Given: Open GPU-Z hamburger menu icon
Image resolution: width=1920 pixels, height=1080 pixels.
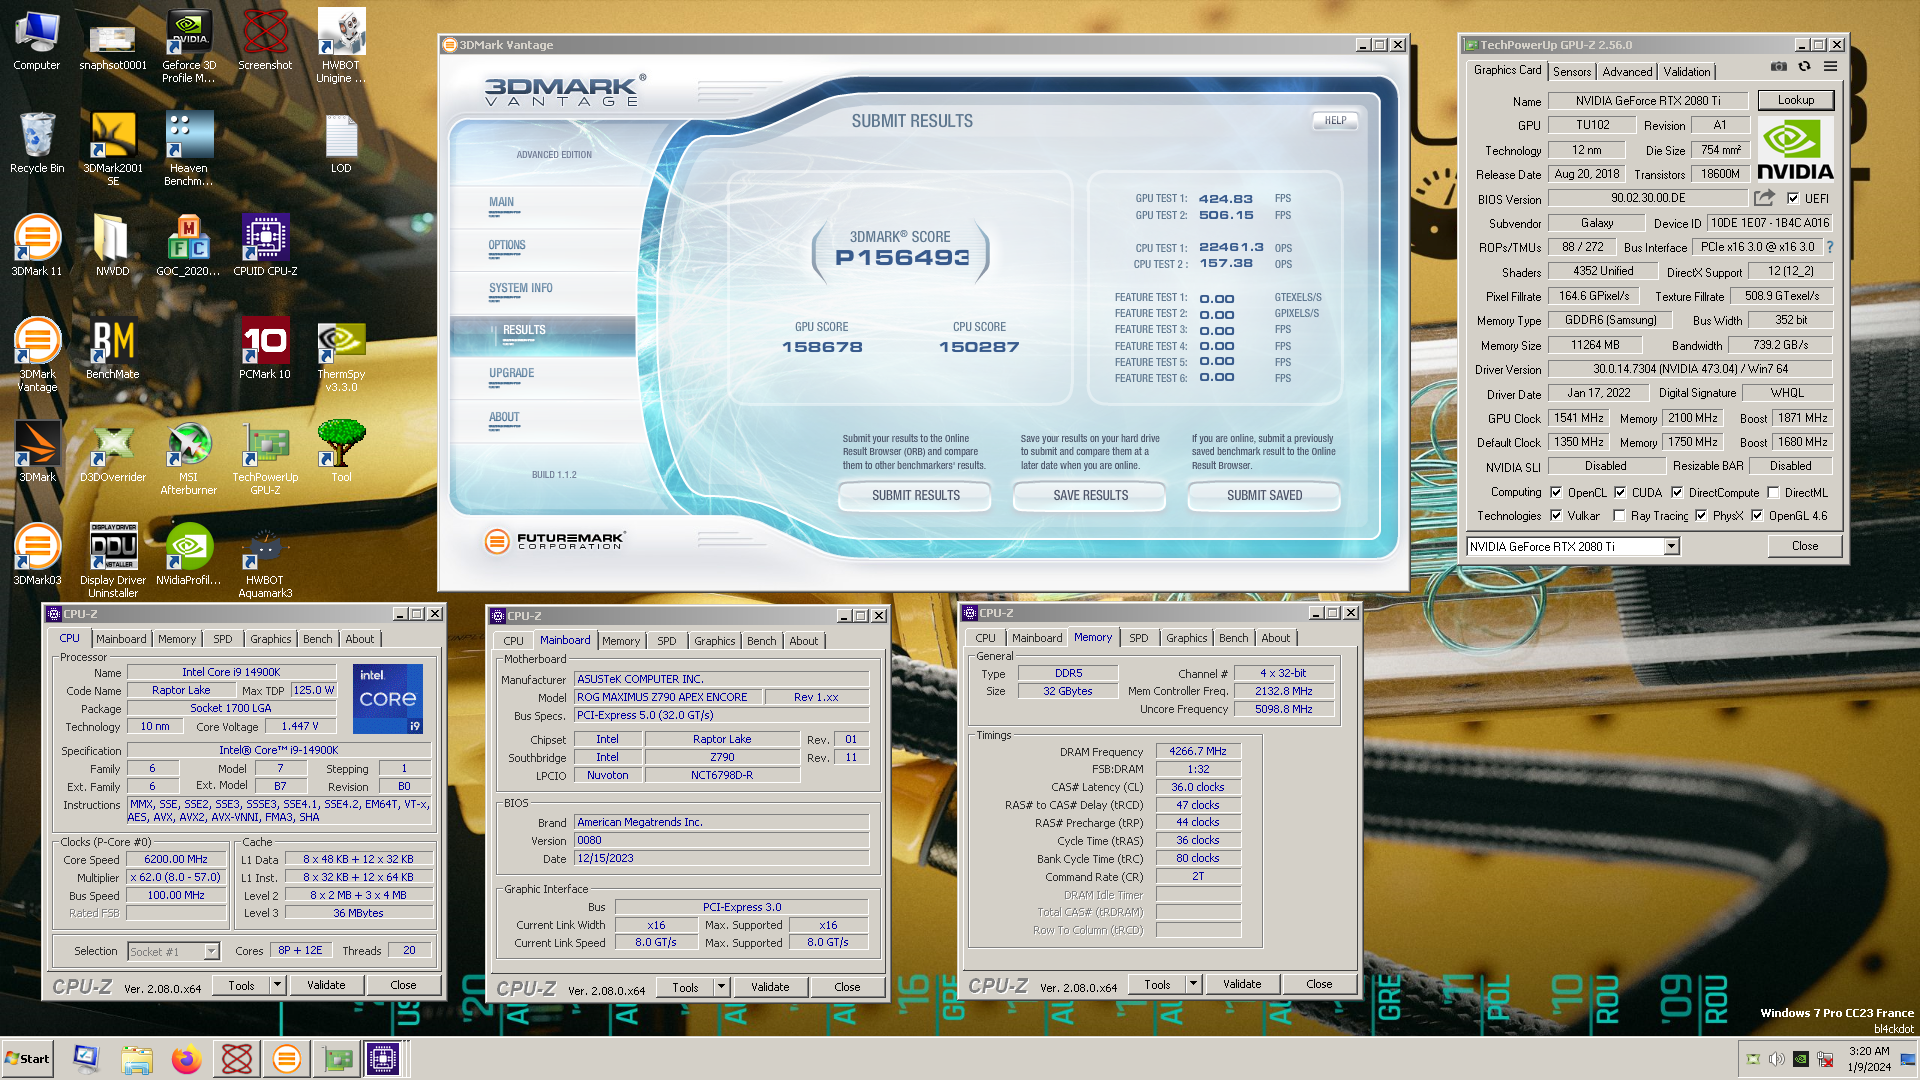Looking at the screenshot, I should click(x=1831, y=67).
